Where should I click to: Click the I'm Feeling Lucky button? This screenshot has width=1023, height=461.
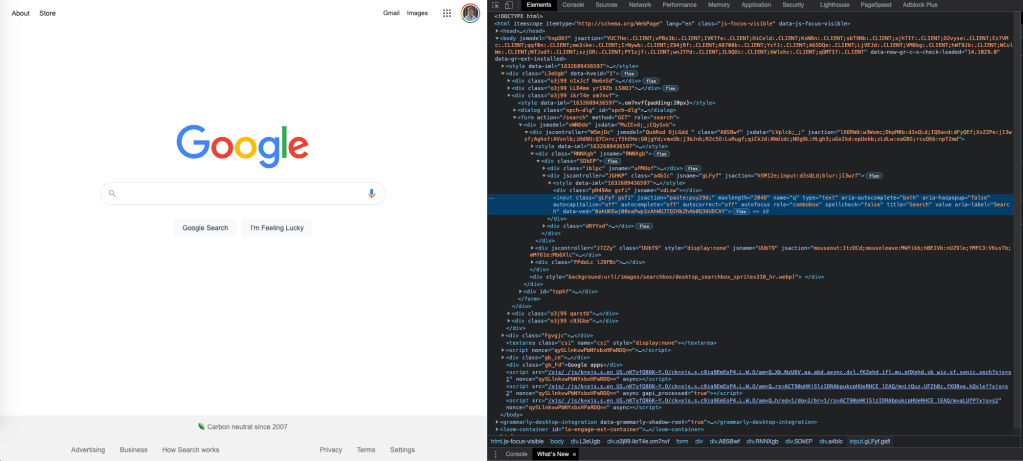(277, 228)
